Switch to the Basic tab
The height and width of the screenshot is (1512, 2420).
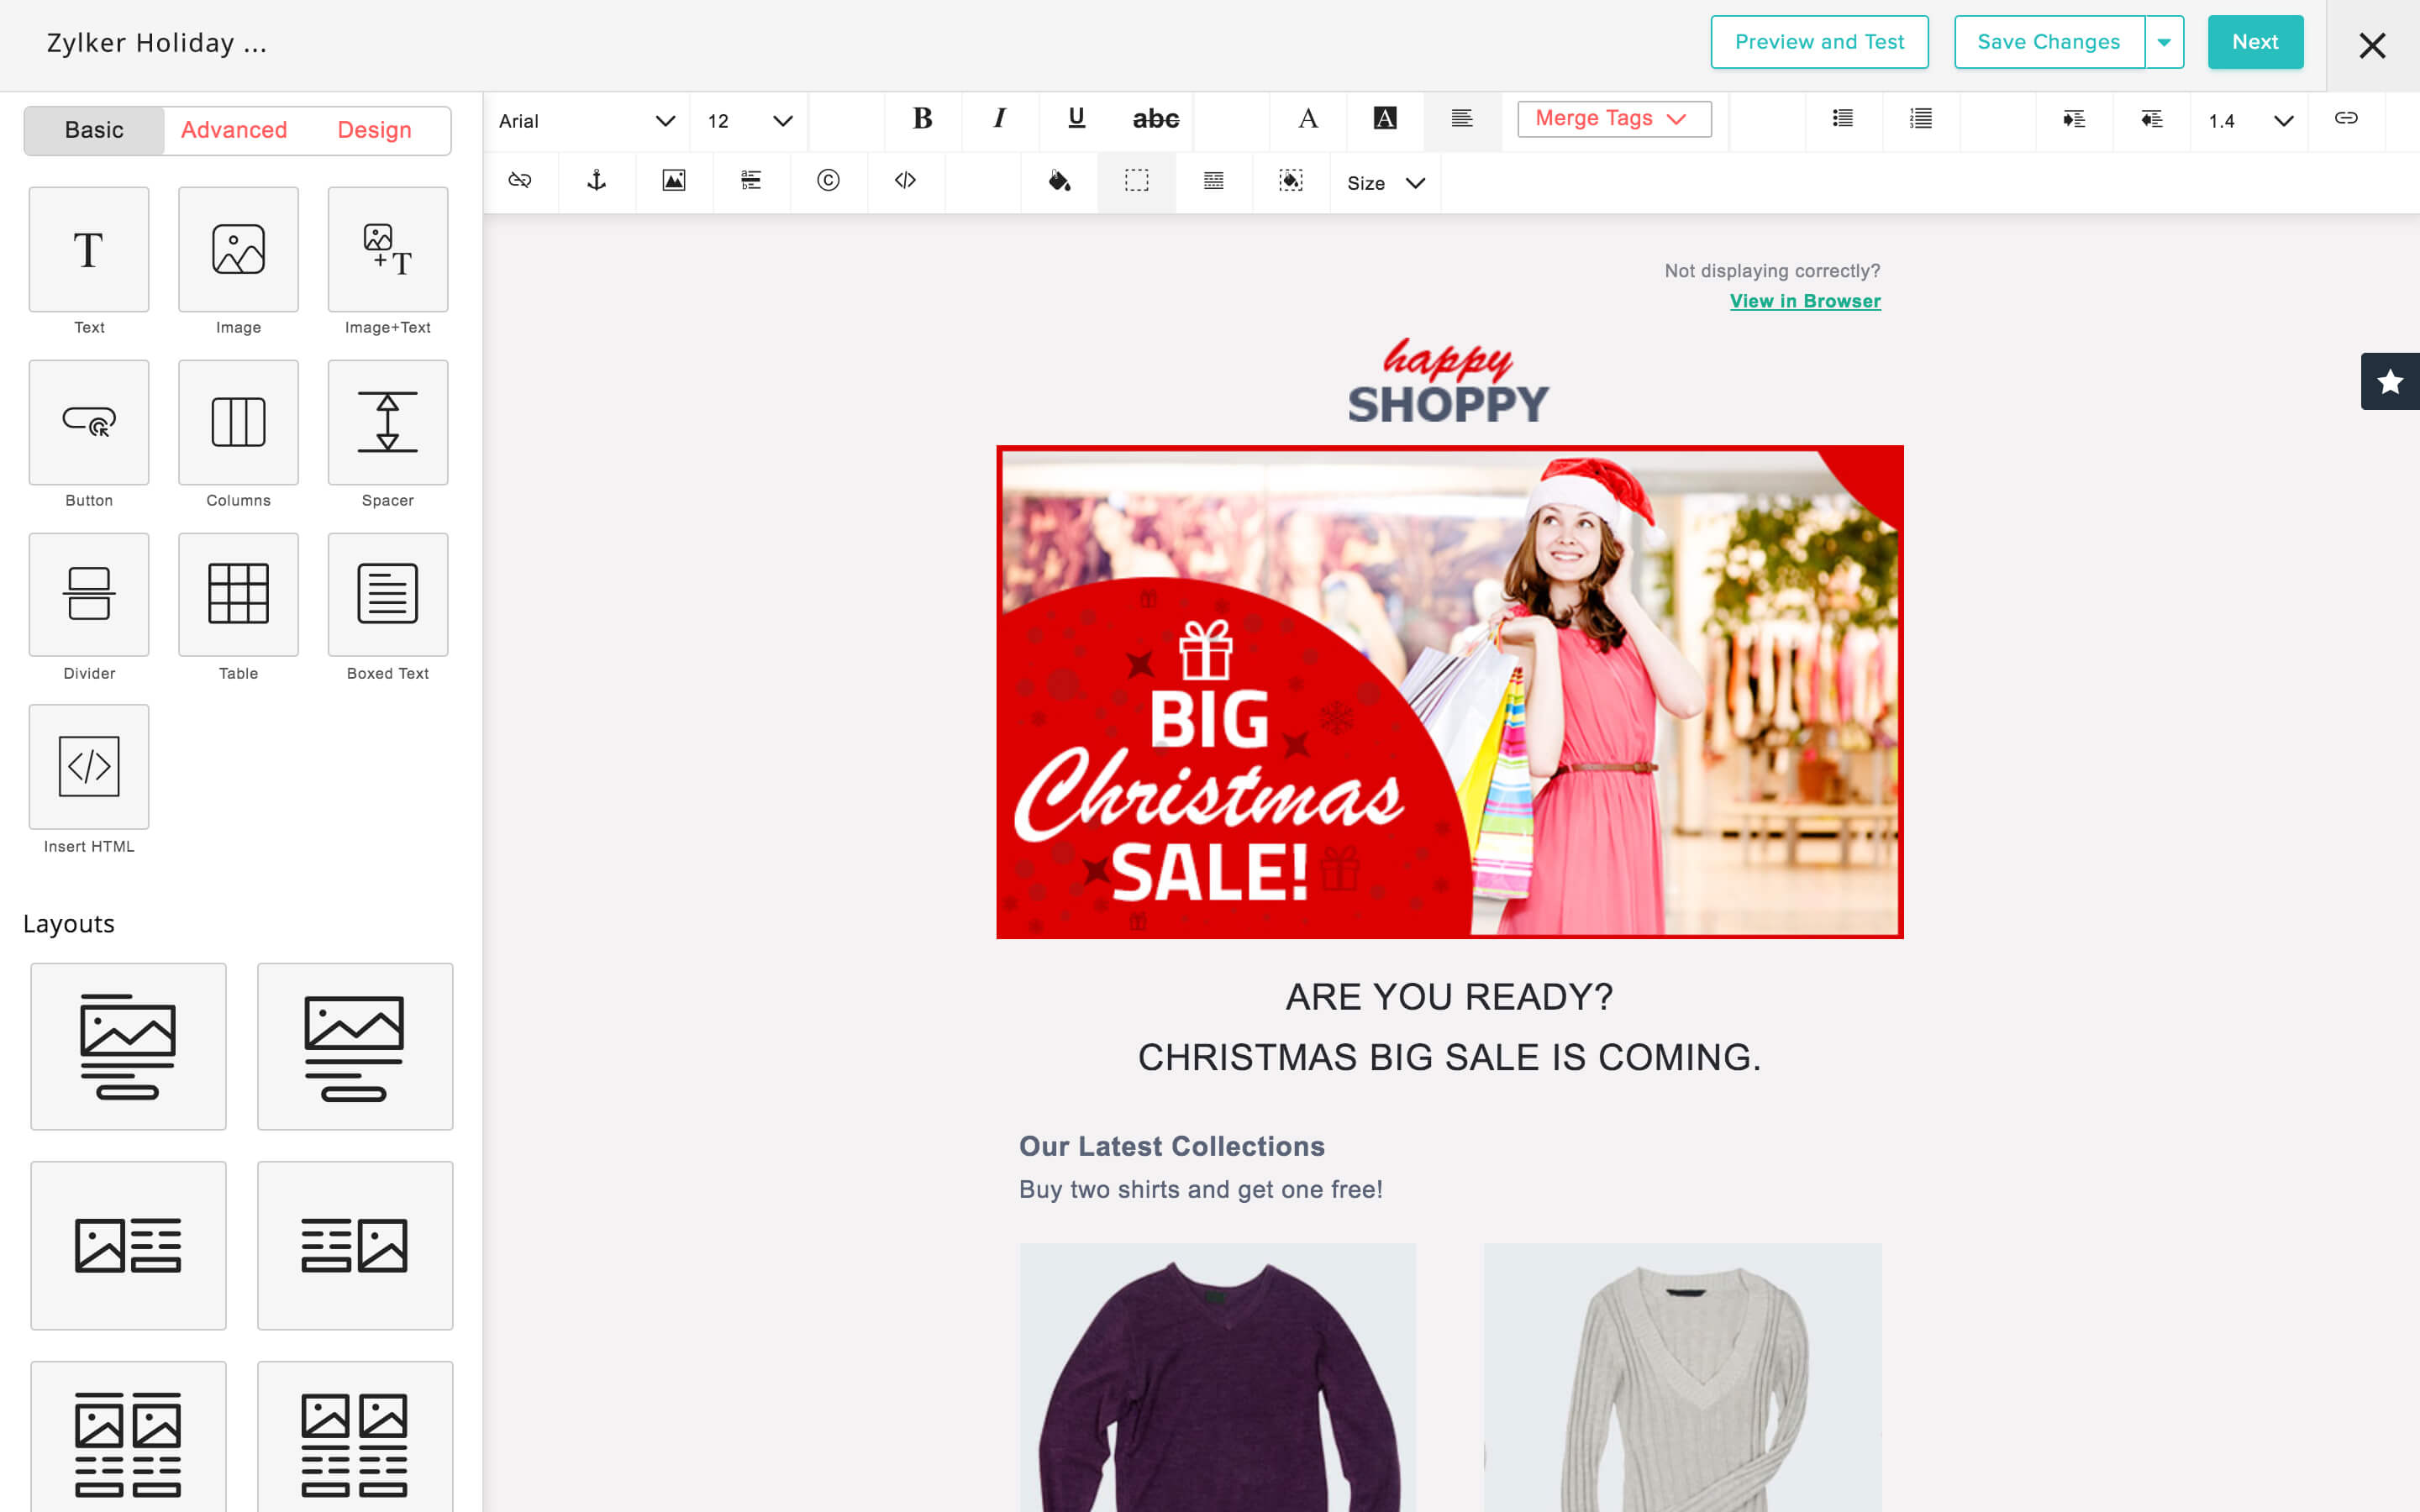click(94, 130)
